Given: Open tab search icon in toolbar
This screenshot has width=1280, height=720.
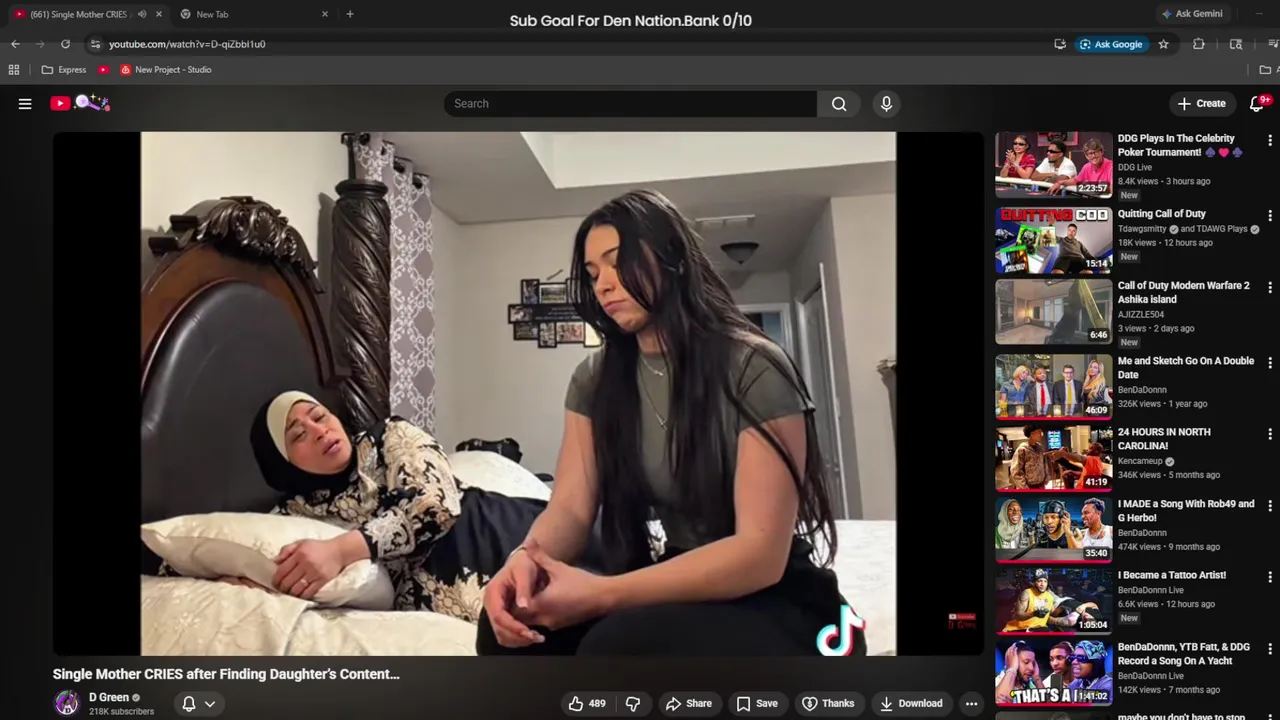Looking at the screenshot, I should [1236, 44].
